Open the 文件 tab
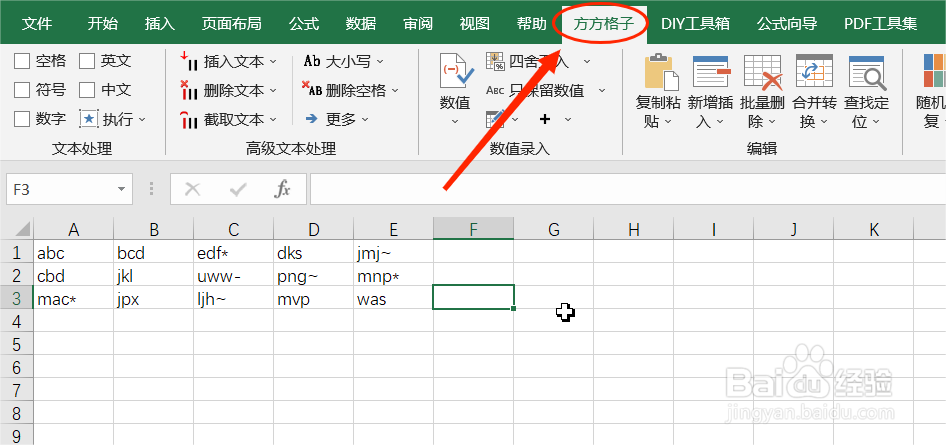The image size is (946, 445). [x=37, y=24]
